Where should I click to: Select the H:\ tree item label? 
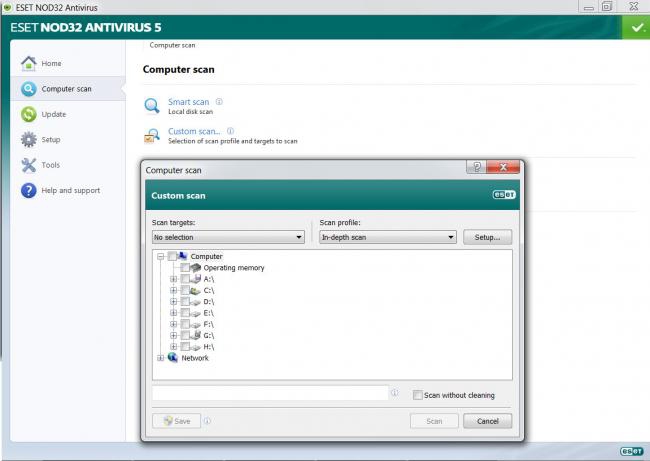pos(209,347)
